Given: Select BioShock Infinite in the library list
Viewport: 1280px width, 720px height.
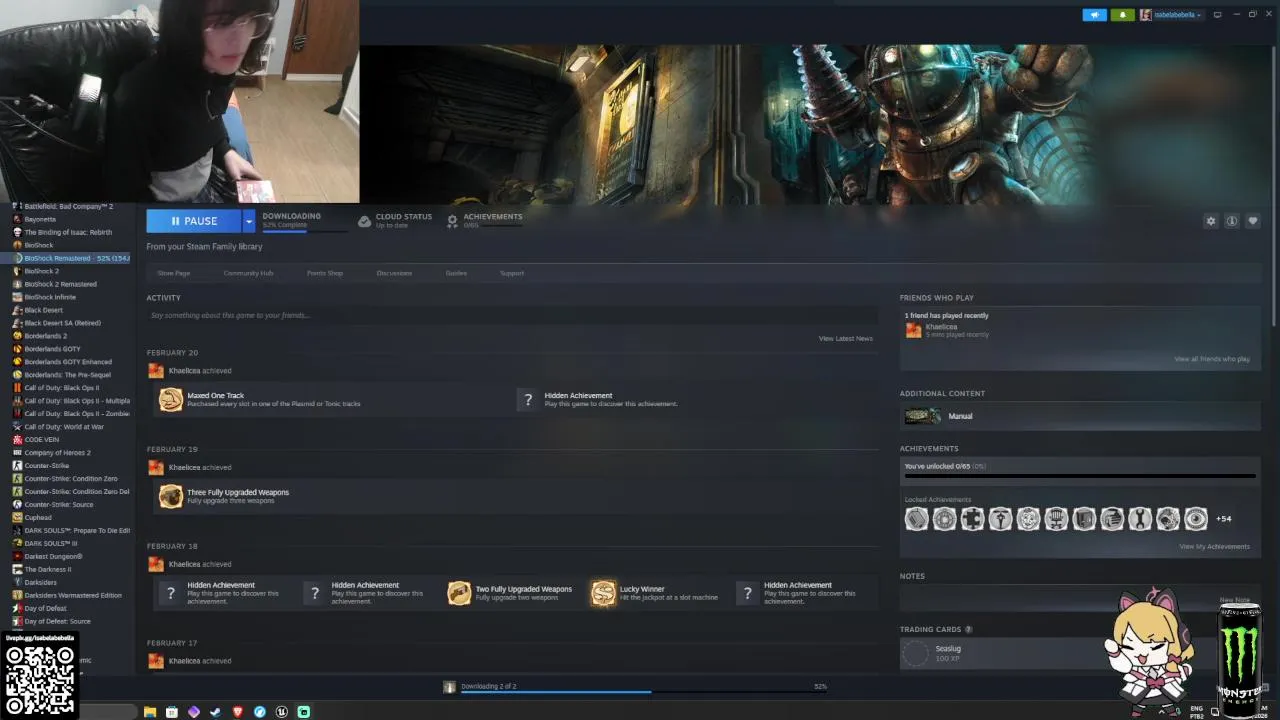Looking at the screenshot, I should click(50, 297).
